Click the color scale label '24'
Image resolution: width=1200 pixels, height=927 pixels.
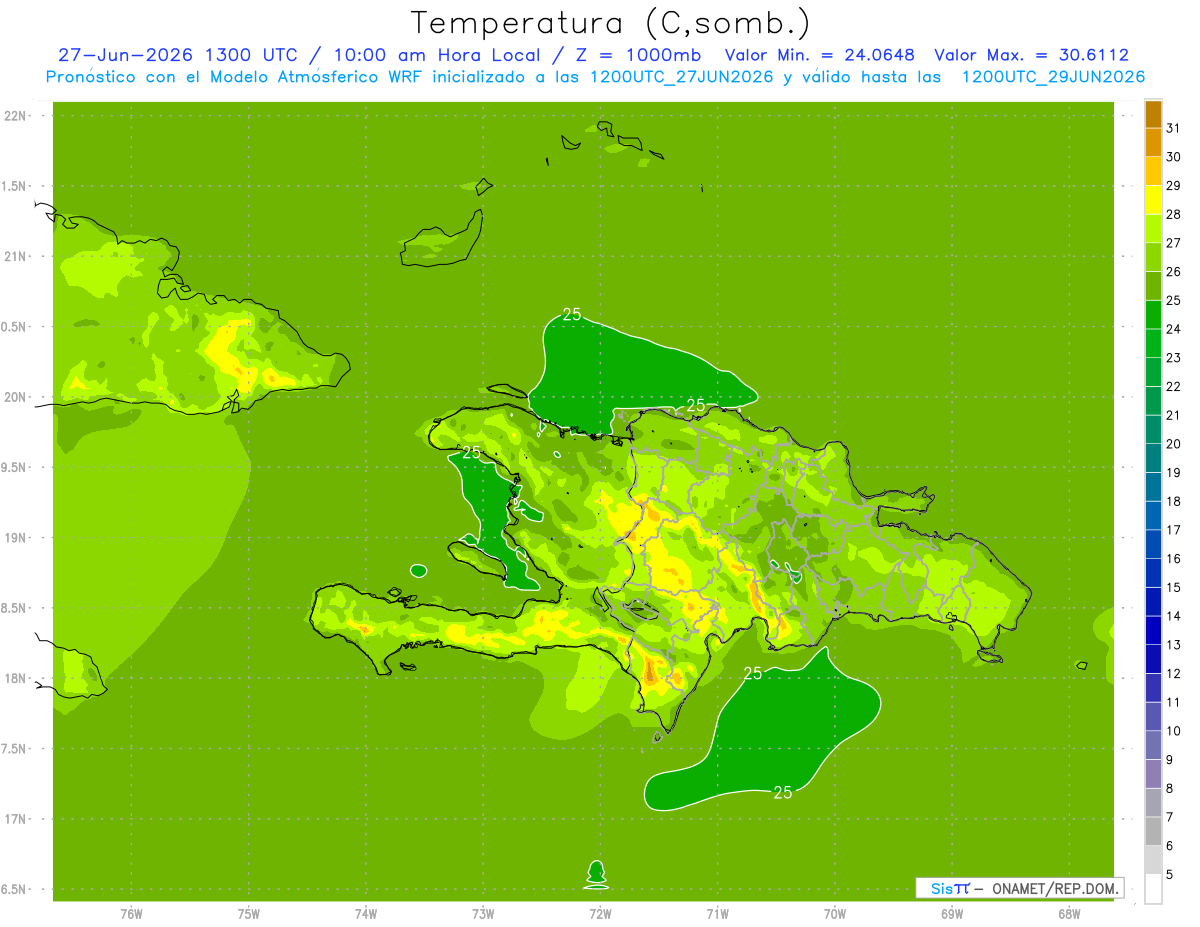coord(1173,329)
